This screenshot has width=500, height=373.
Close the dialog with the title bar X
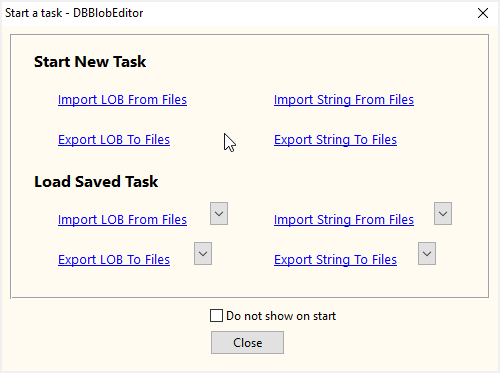pos(483,13)
